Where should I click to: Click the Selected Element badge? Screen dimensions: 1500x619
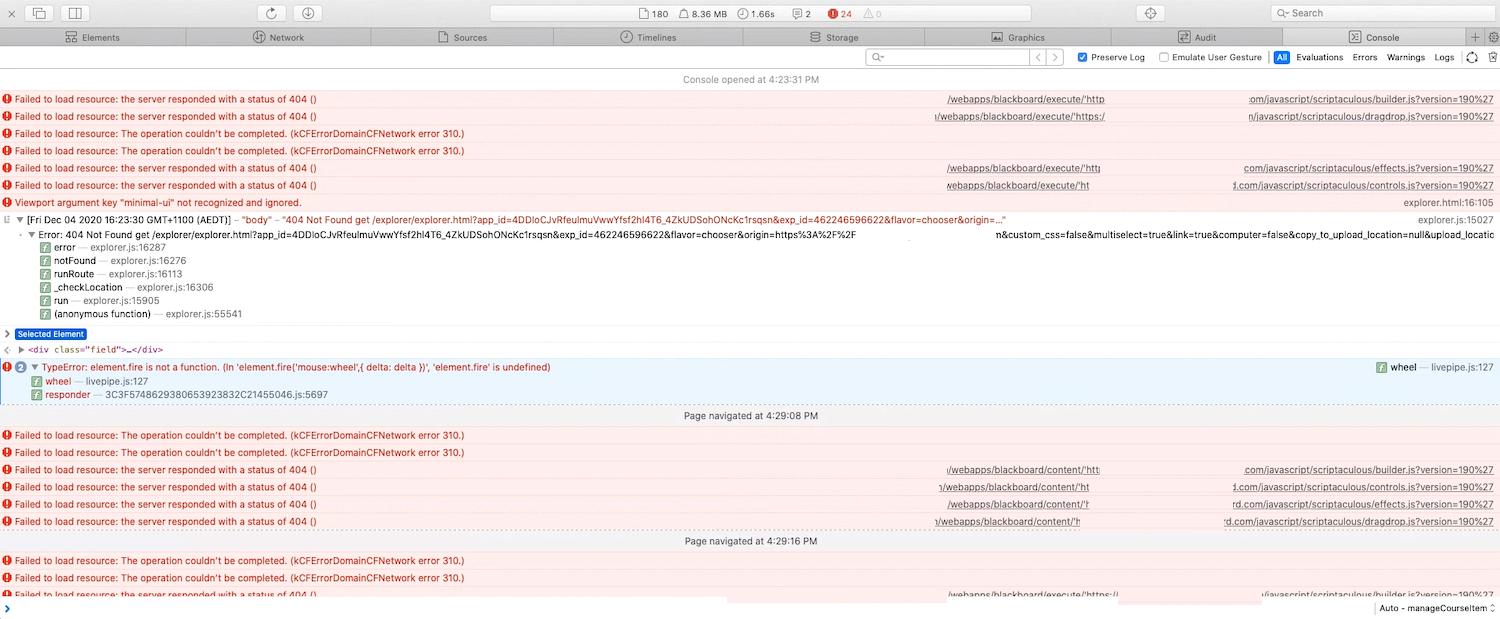click(x=51, y=334)
